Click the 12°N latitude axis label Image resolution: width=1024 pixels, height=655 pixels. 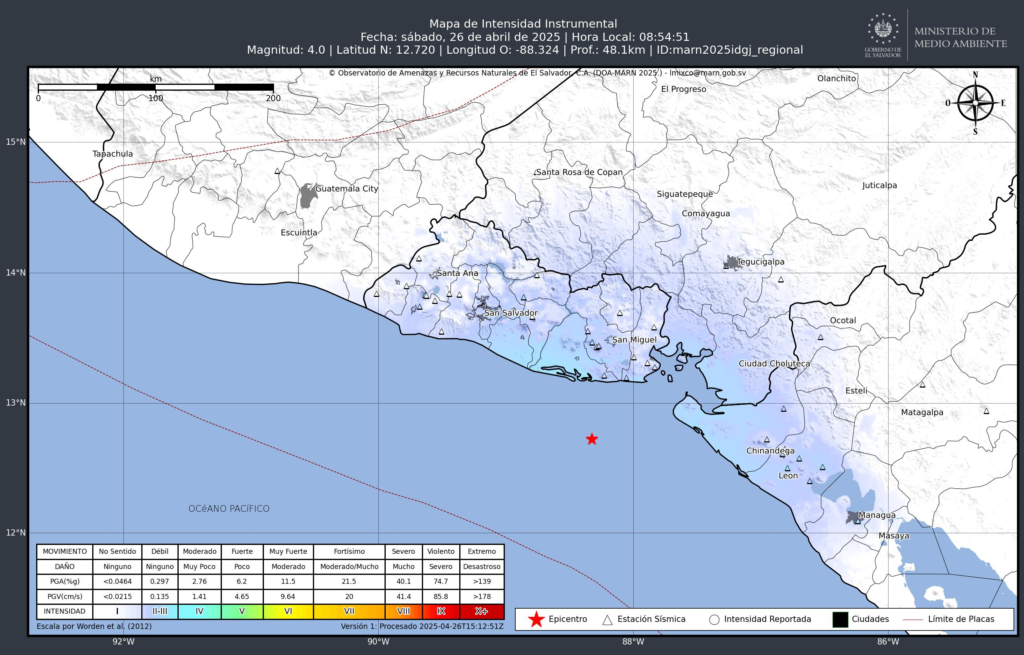click(16, 533)
